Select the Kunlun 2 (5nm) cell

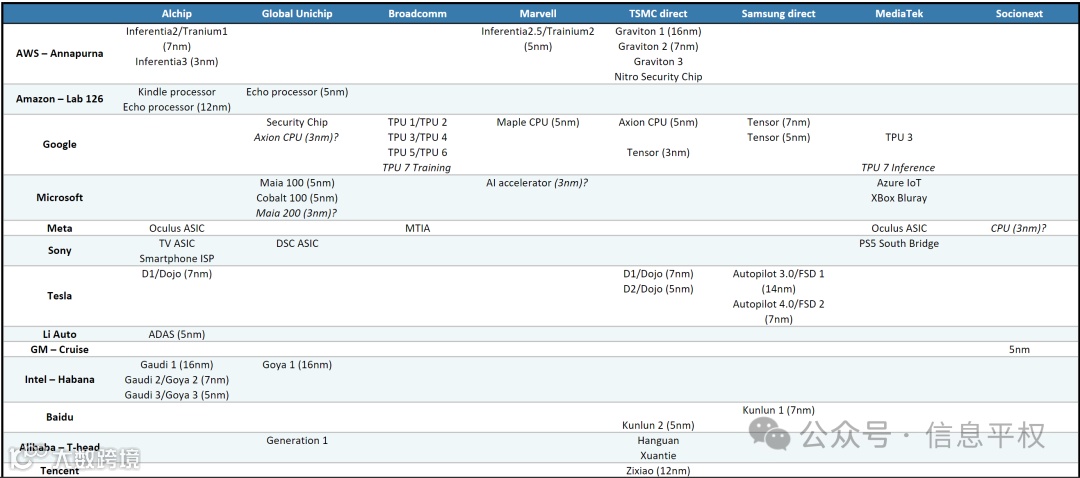click(658, 425)
